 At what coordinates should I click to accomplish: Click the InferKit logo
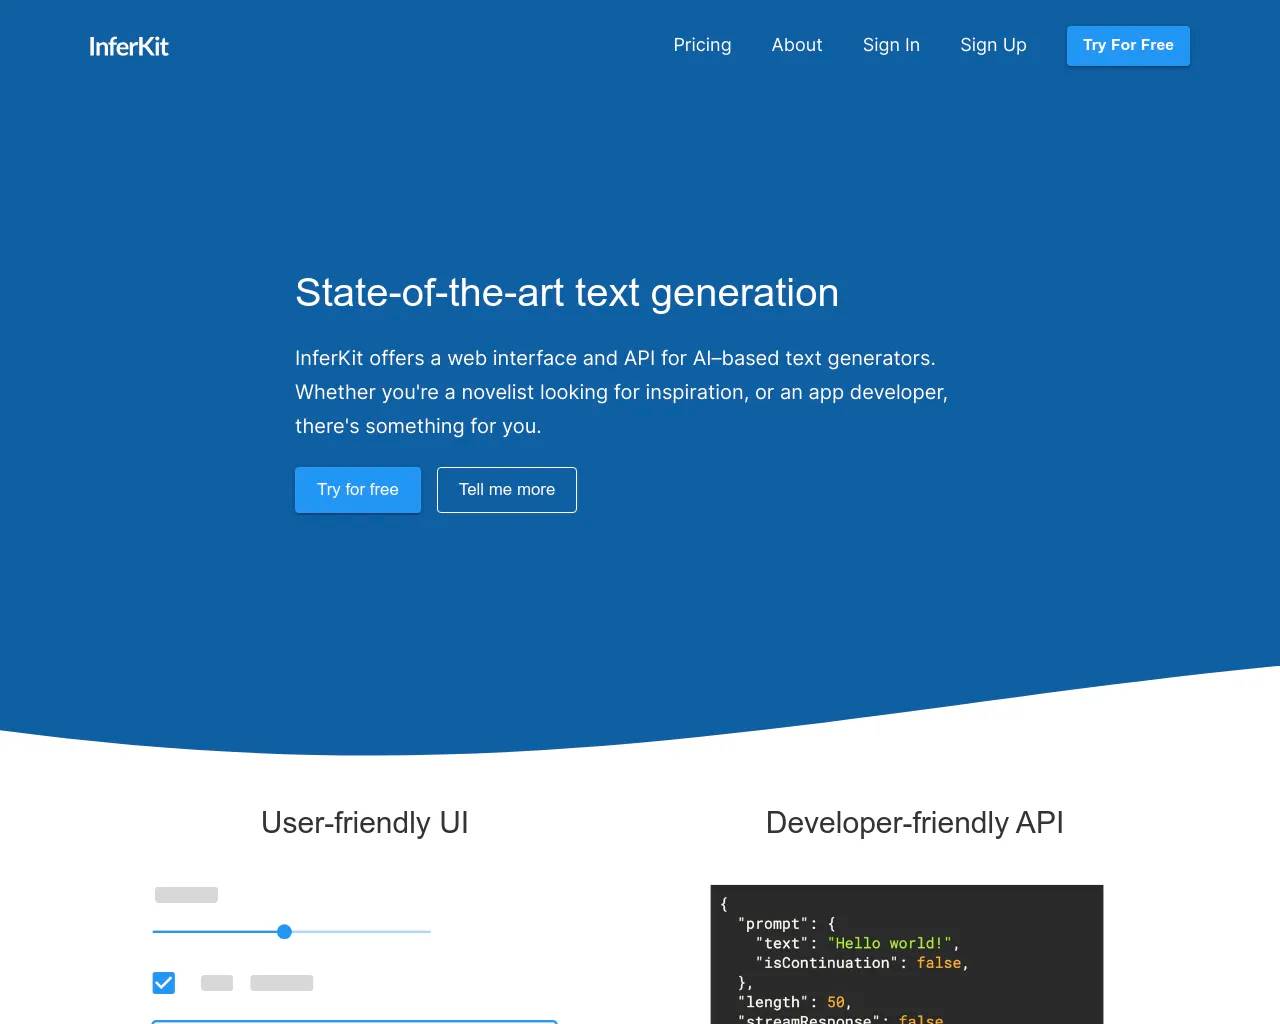click(x=129, y=46)
